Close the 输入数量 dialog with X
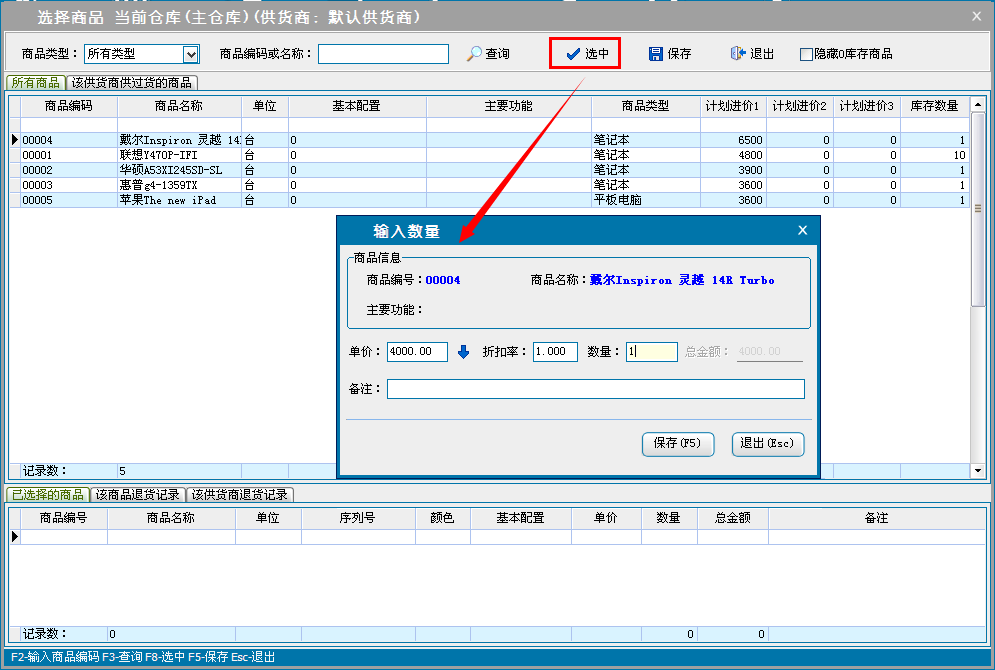995x670 pixels. (802, 231)
